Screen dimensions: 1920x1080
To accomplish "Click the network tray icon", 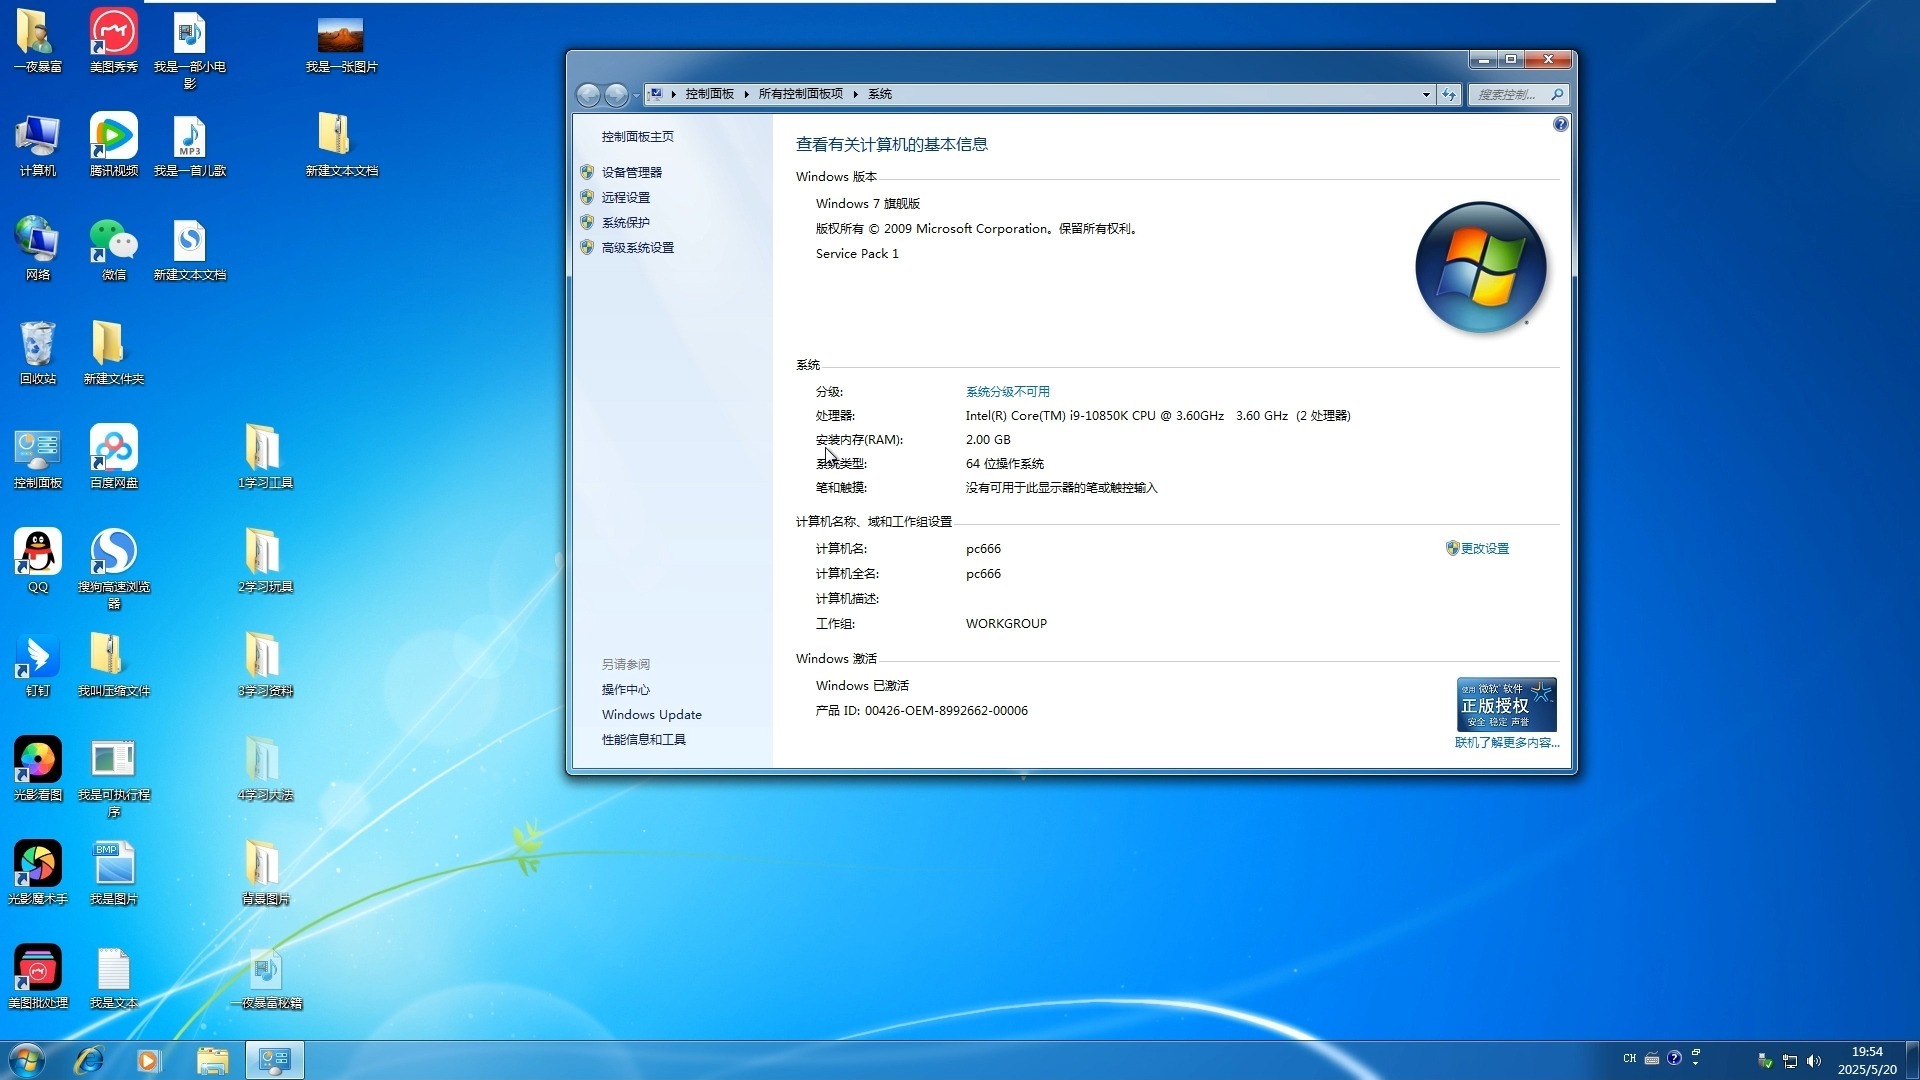I will point(1790,1061).
